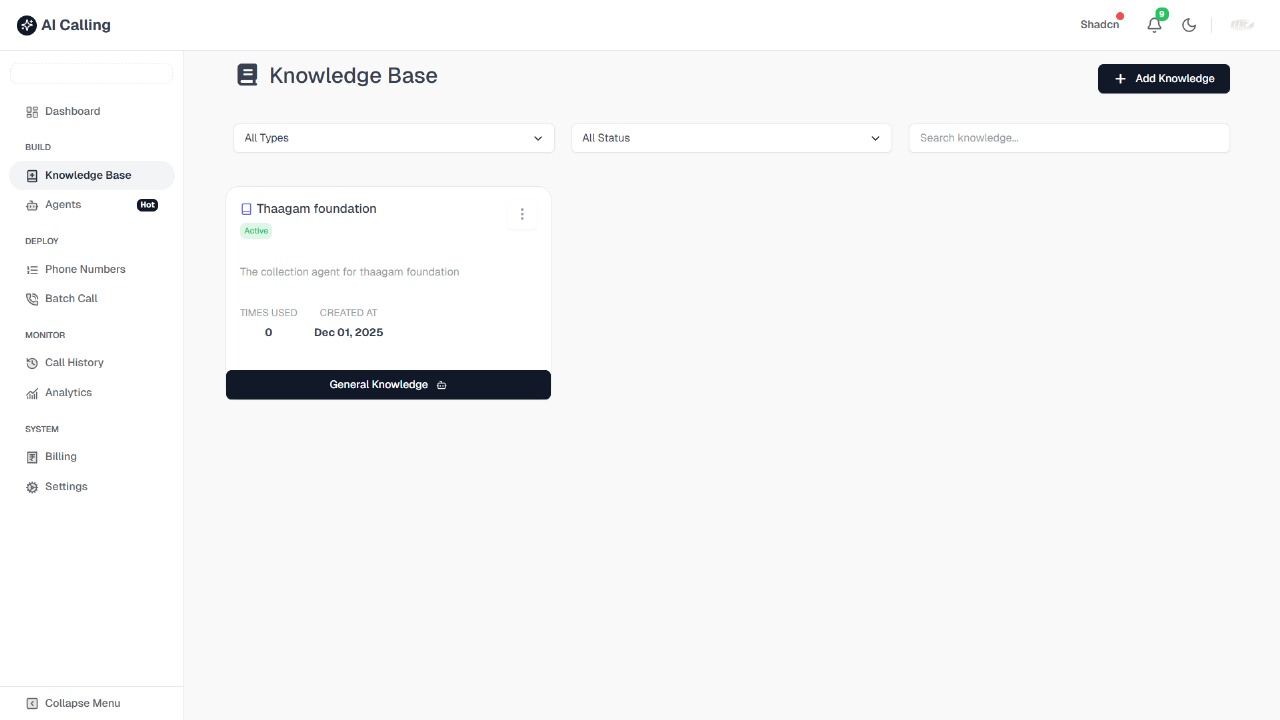Toggle the Active status badge on Thaagam foundation
This screenshot has height=720, width=1280.
click(x=256, y=231)
